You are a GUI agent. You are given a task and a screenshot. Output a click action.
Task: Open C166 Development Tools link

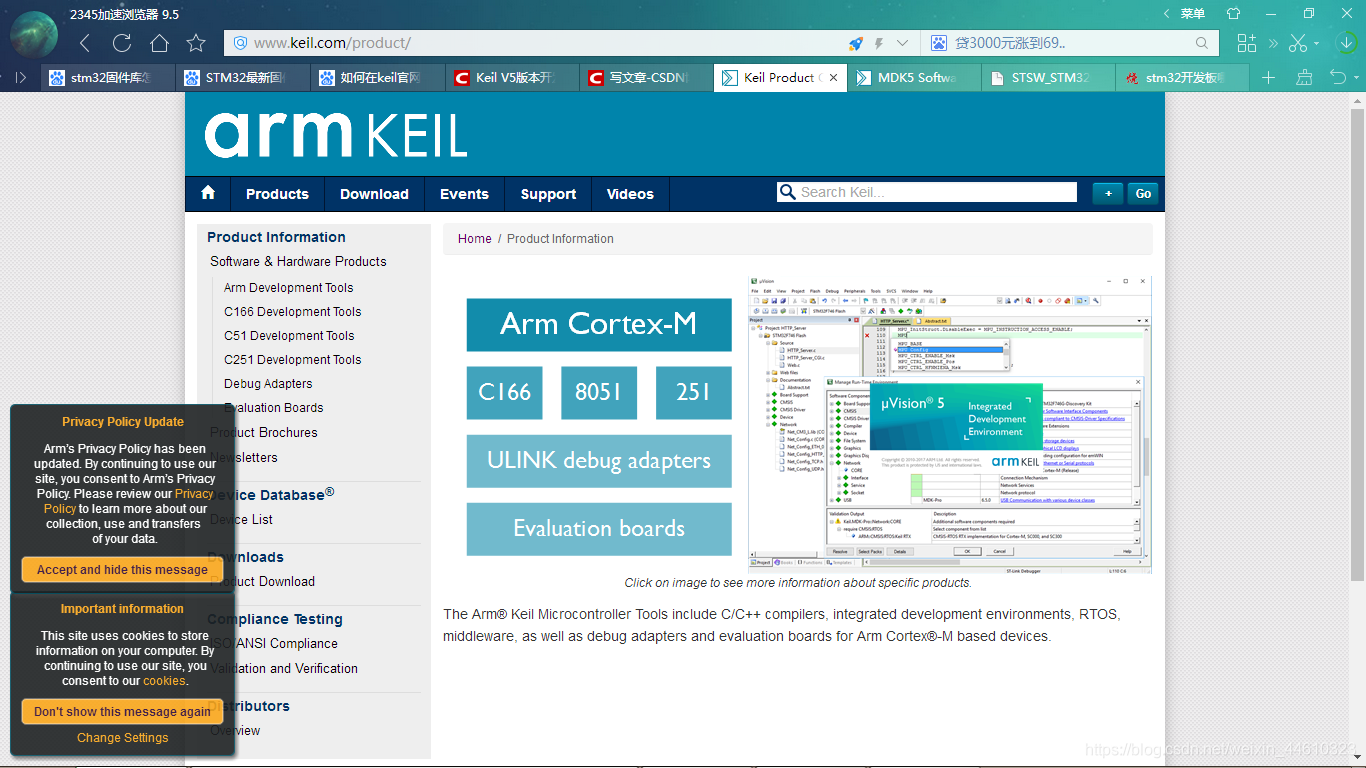pyautogui.click(x=293, y=312)
